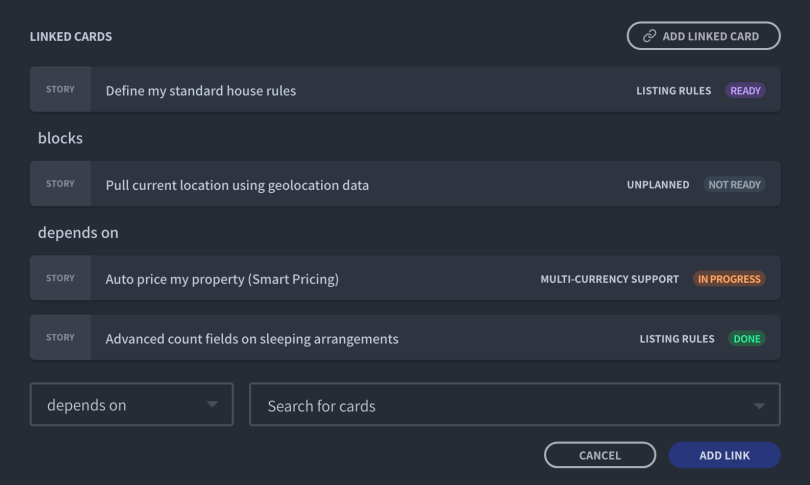The width and height of the screenshot is (810, 485).
Task: Click the Search for cards field
Action: coord(515,404)
